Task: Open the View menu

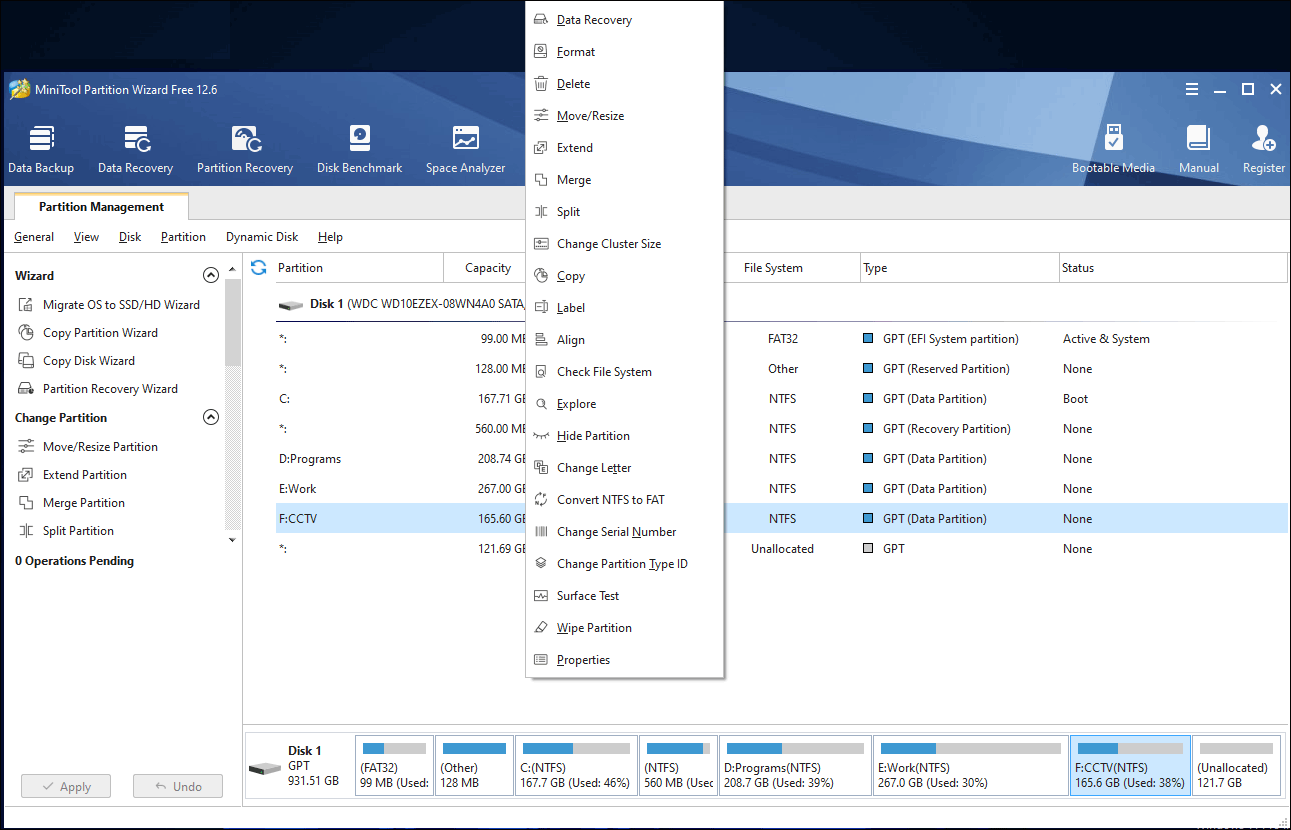Action: point(87,237)
